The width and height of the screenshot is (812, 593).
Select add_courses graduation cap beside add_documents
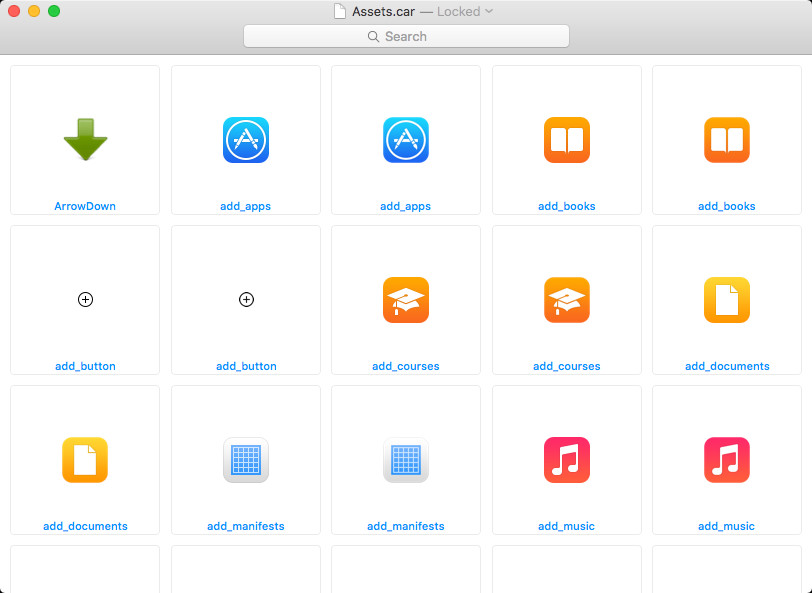tap(567, 300)
